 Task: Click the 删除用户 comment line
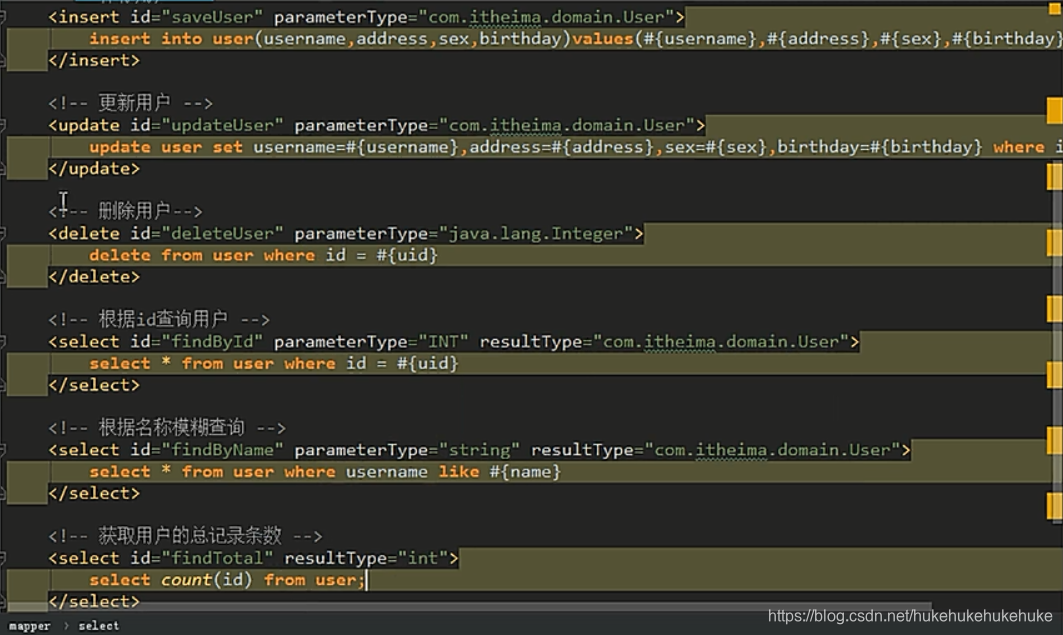[x=125, y=211]
